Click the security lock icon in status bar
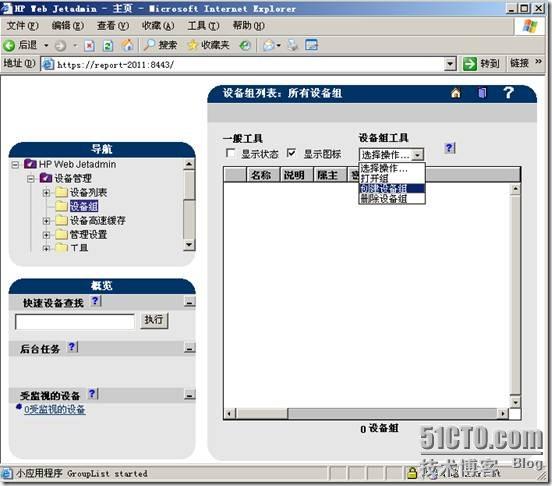The image size is (552, 486). point(411,473)
